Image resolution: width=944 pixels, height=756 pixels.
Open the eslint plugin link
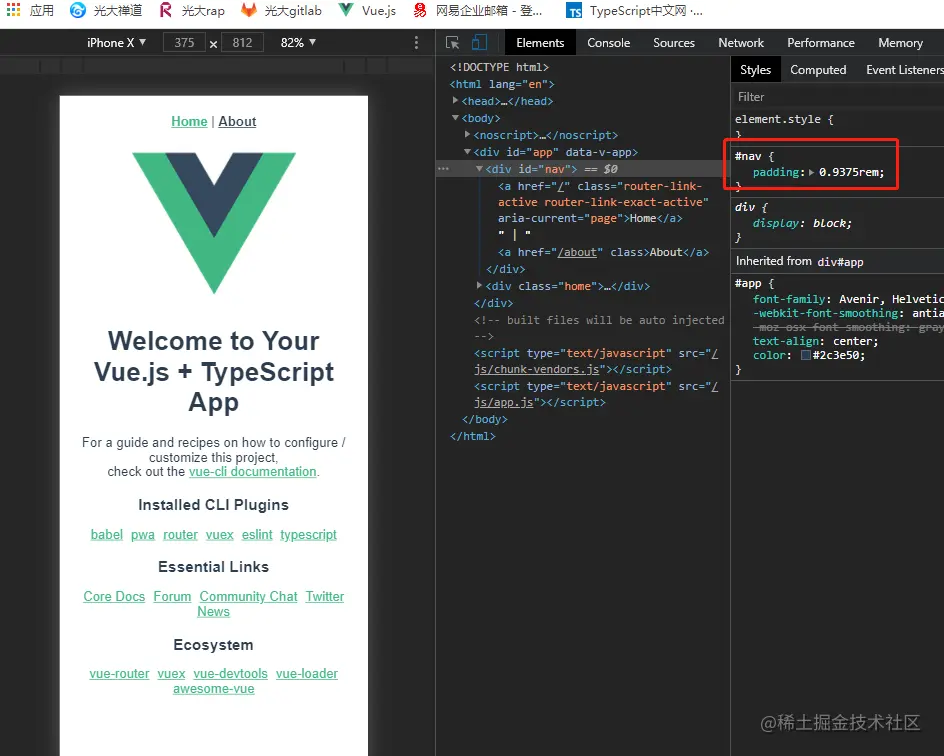click(257, 534)
